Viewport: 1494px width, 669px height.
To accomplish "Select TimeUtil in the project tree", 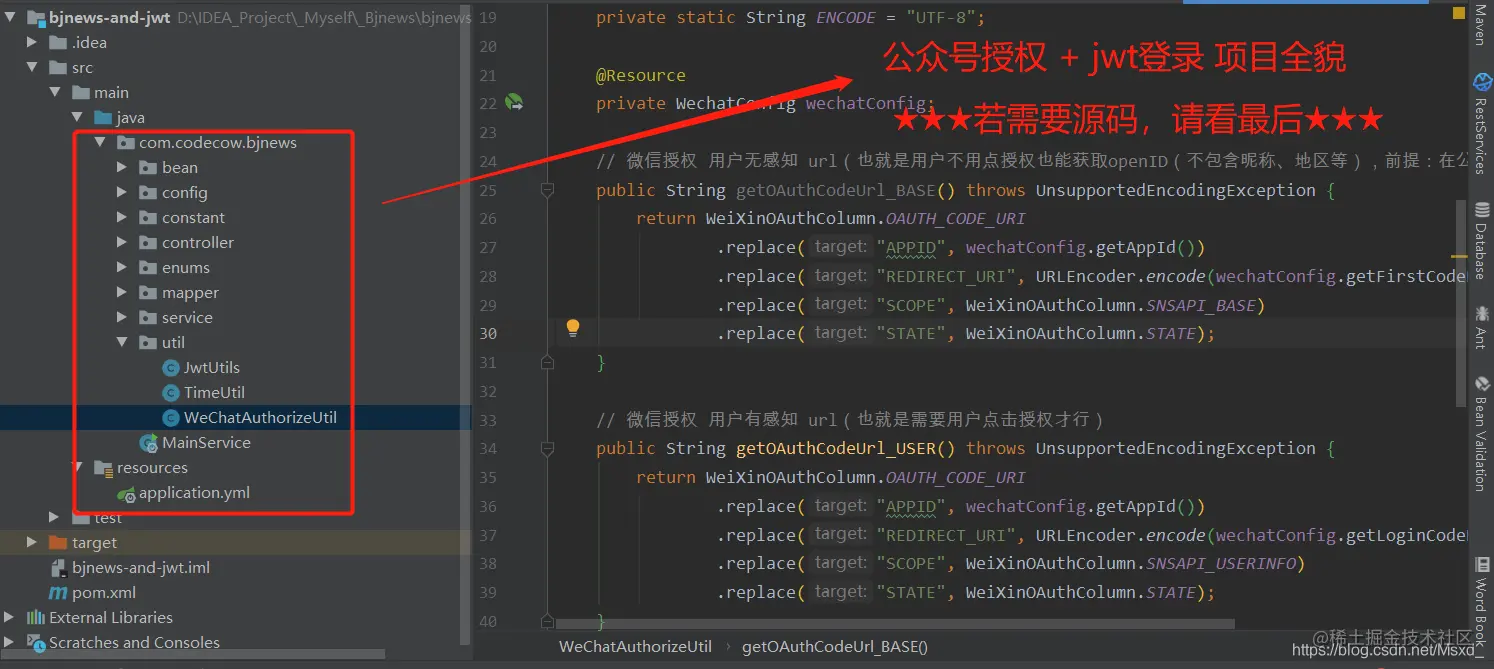I will 214,393.
